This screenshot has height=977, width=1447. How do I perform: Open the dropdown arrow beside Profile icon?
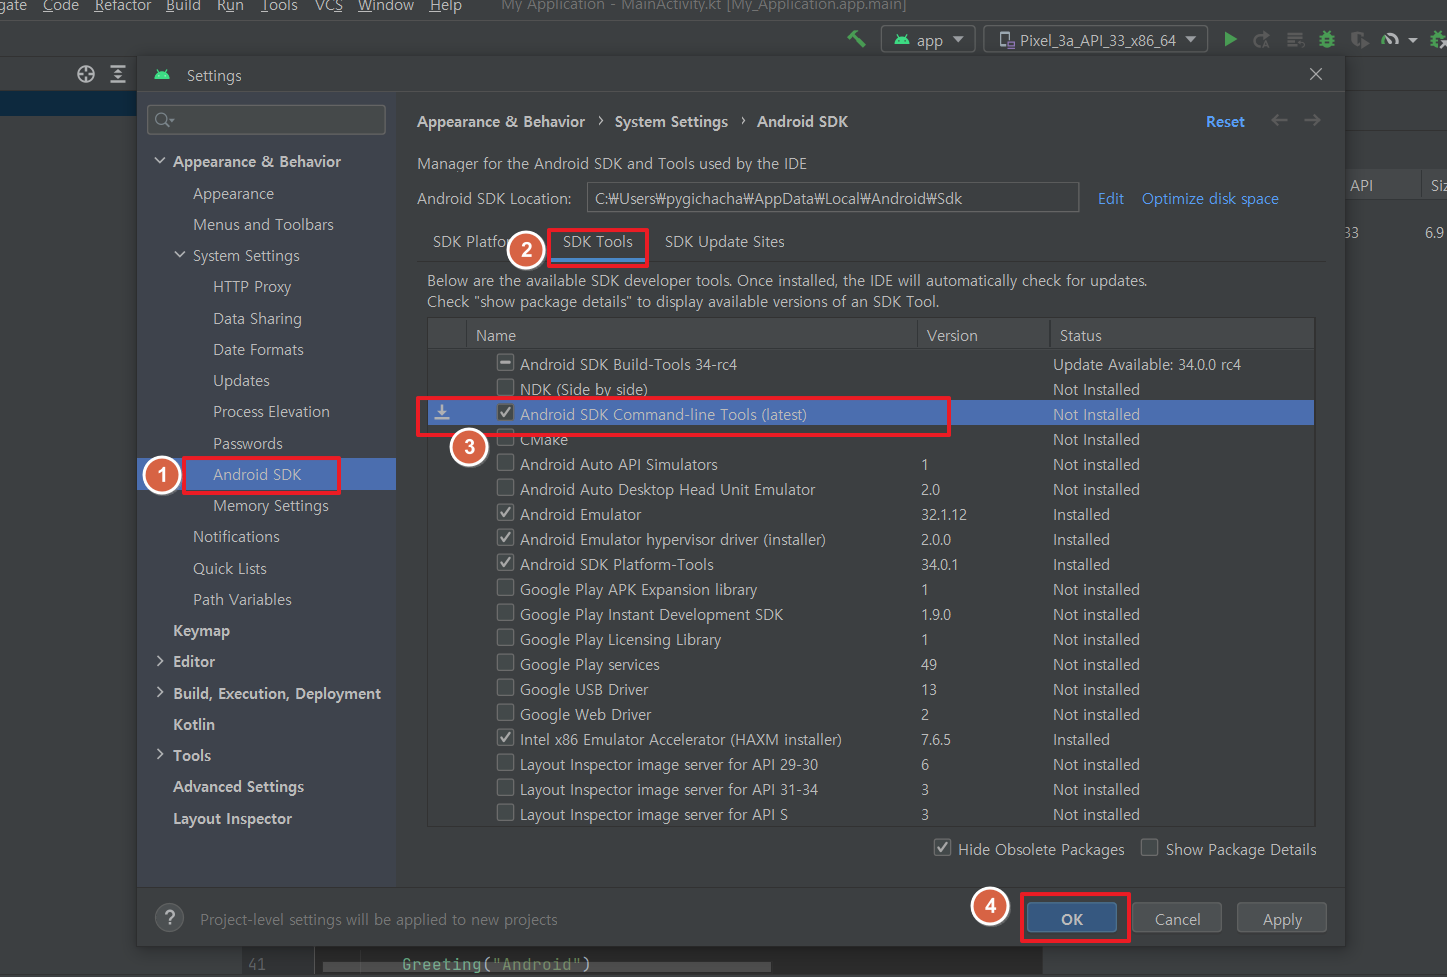pyautogui.click(x=1413, y=41)
